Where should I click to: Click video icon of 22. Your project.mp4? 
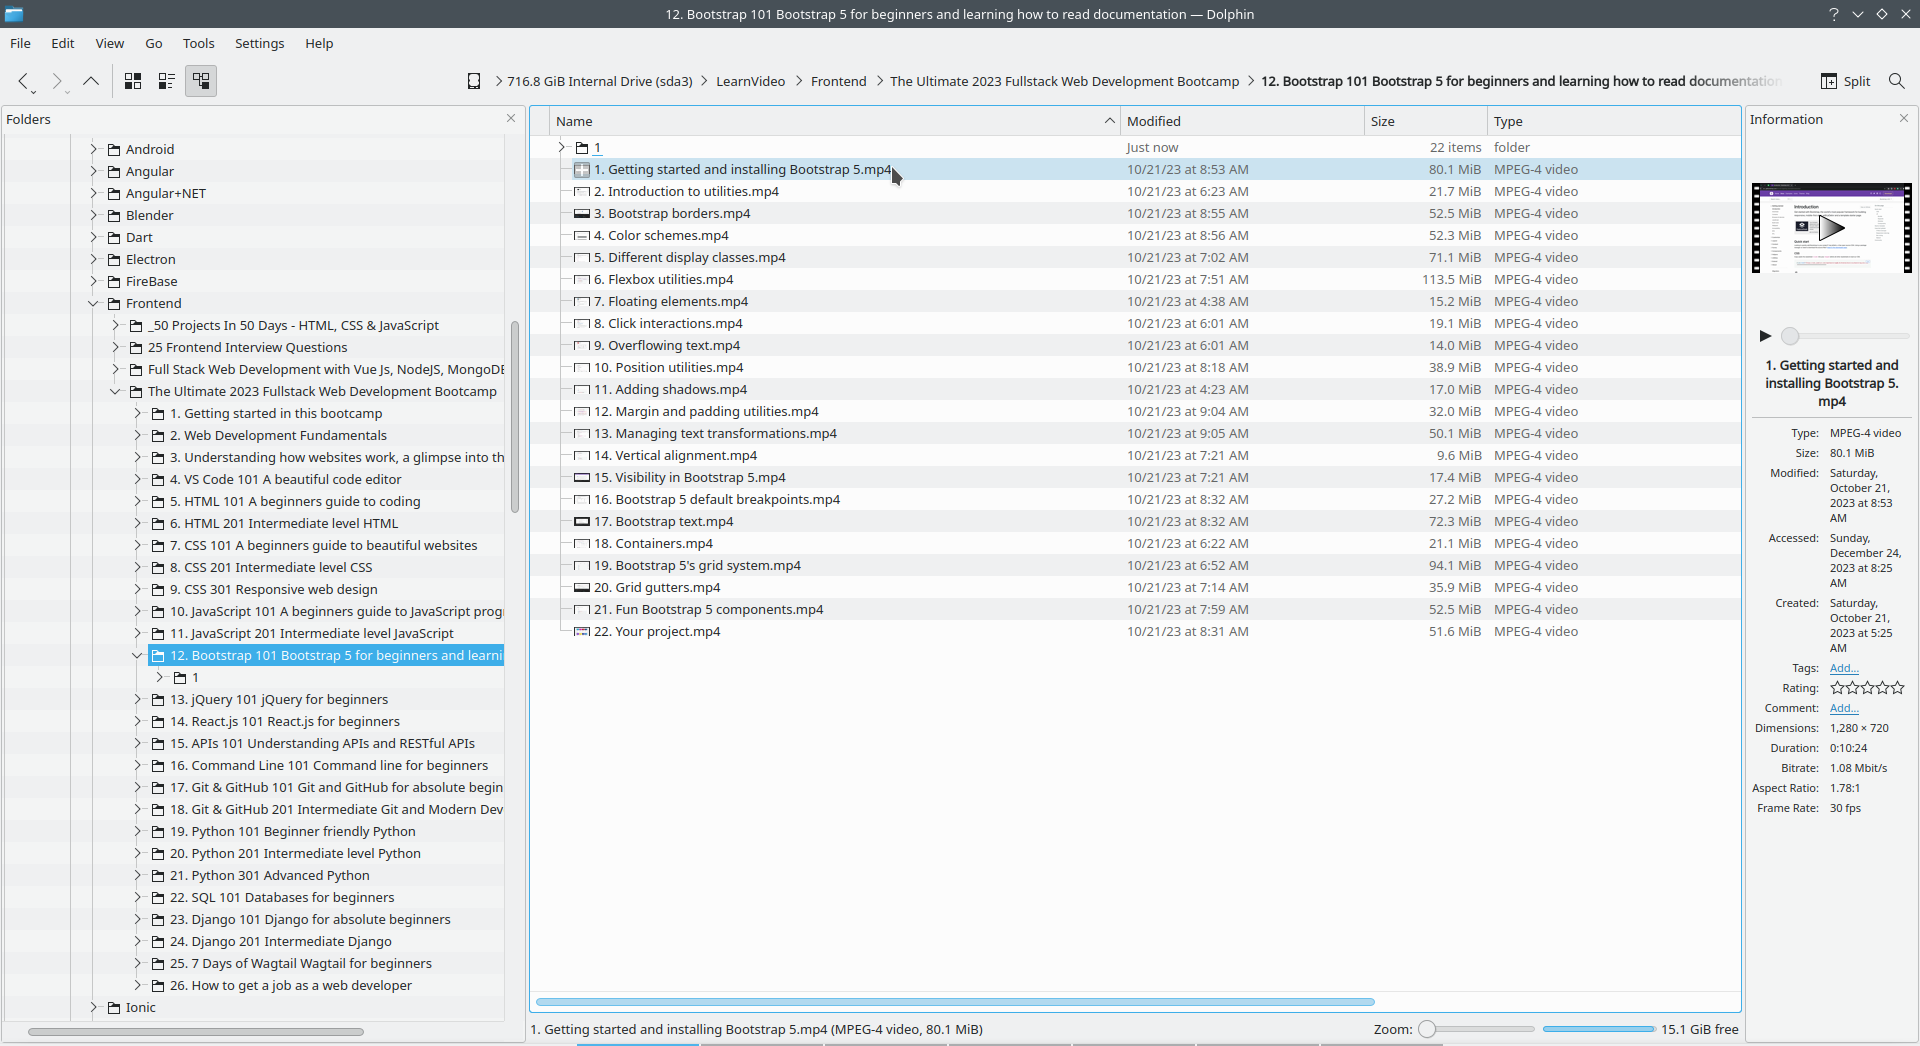point(582,632)
